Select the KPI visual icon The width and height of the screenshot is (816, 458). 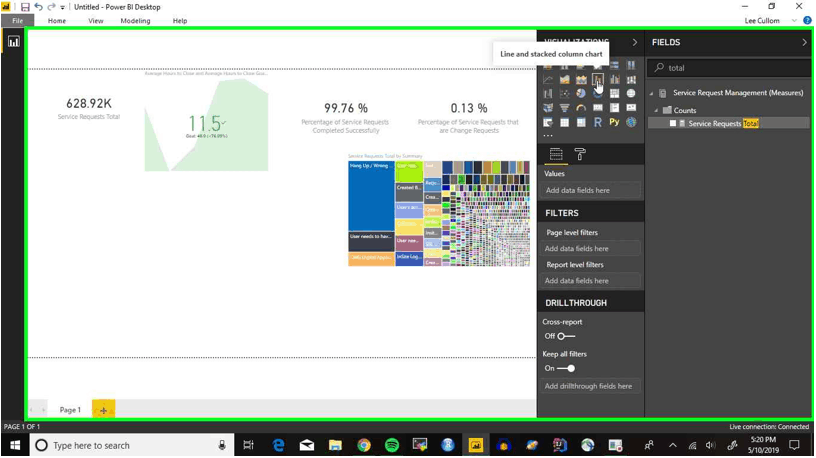631,108
